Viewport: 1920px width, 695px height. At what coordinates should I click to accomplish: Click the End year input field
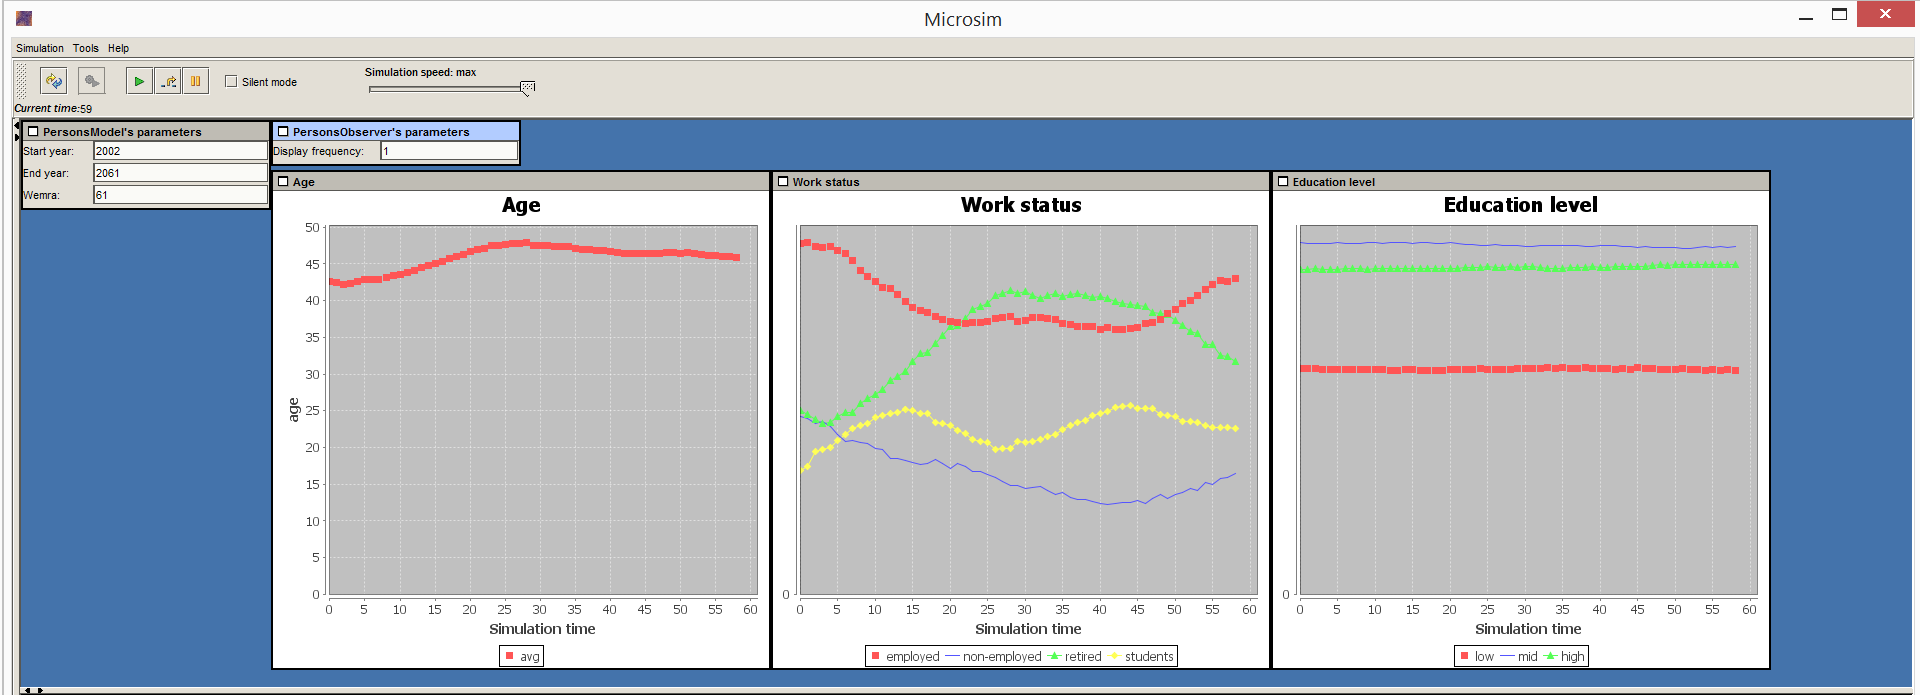(x=180, y=173)
